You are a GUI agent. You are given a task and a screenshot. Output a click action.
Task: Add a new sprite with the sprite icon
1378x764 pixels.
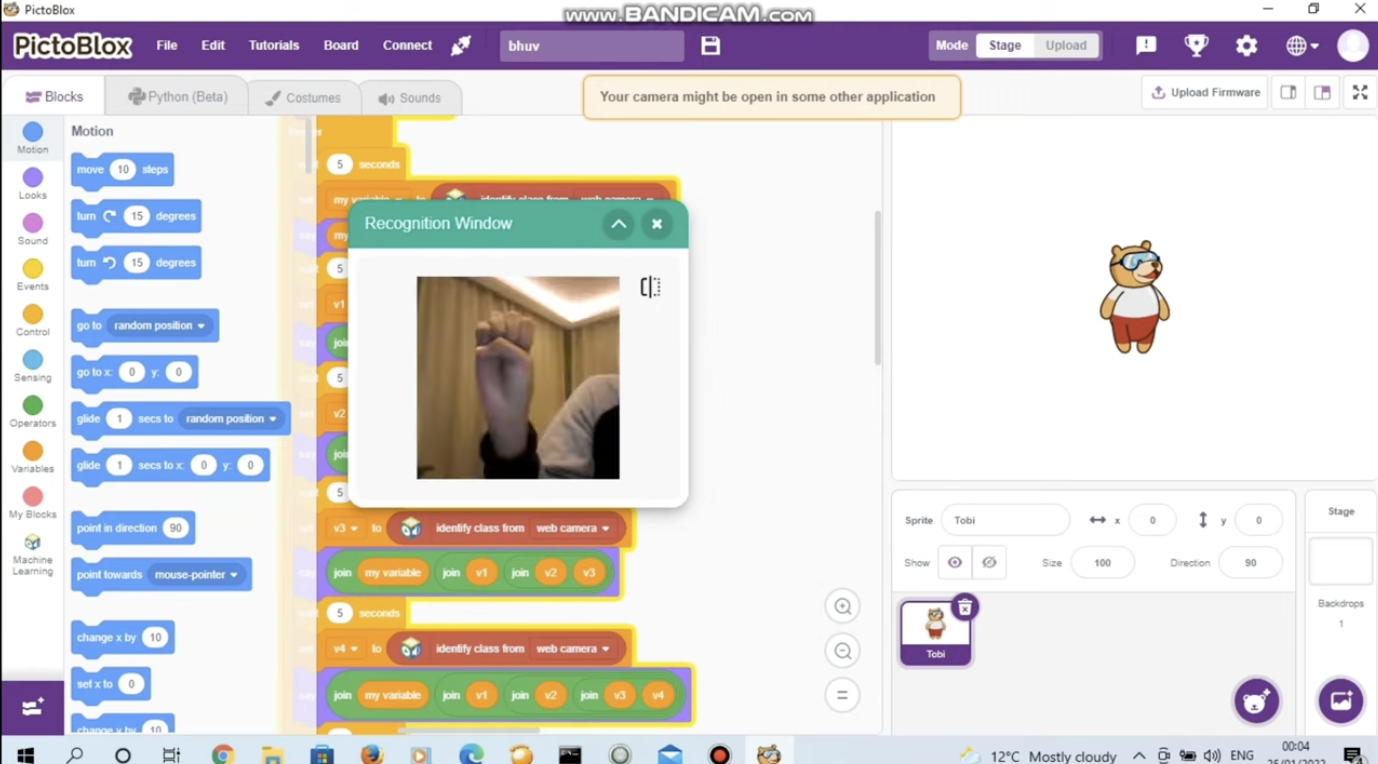point(1256,701)
